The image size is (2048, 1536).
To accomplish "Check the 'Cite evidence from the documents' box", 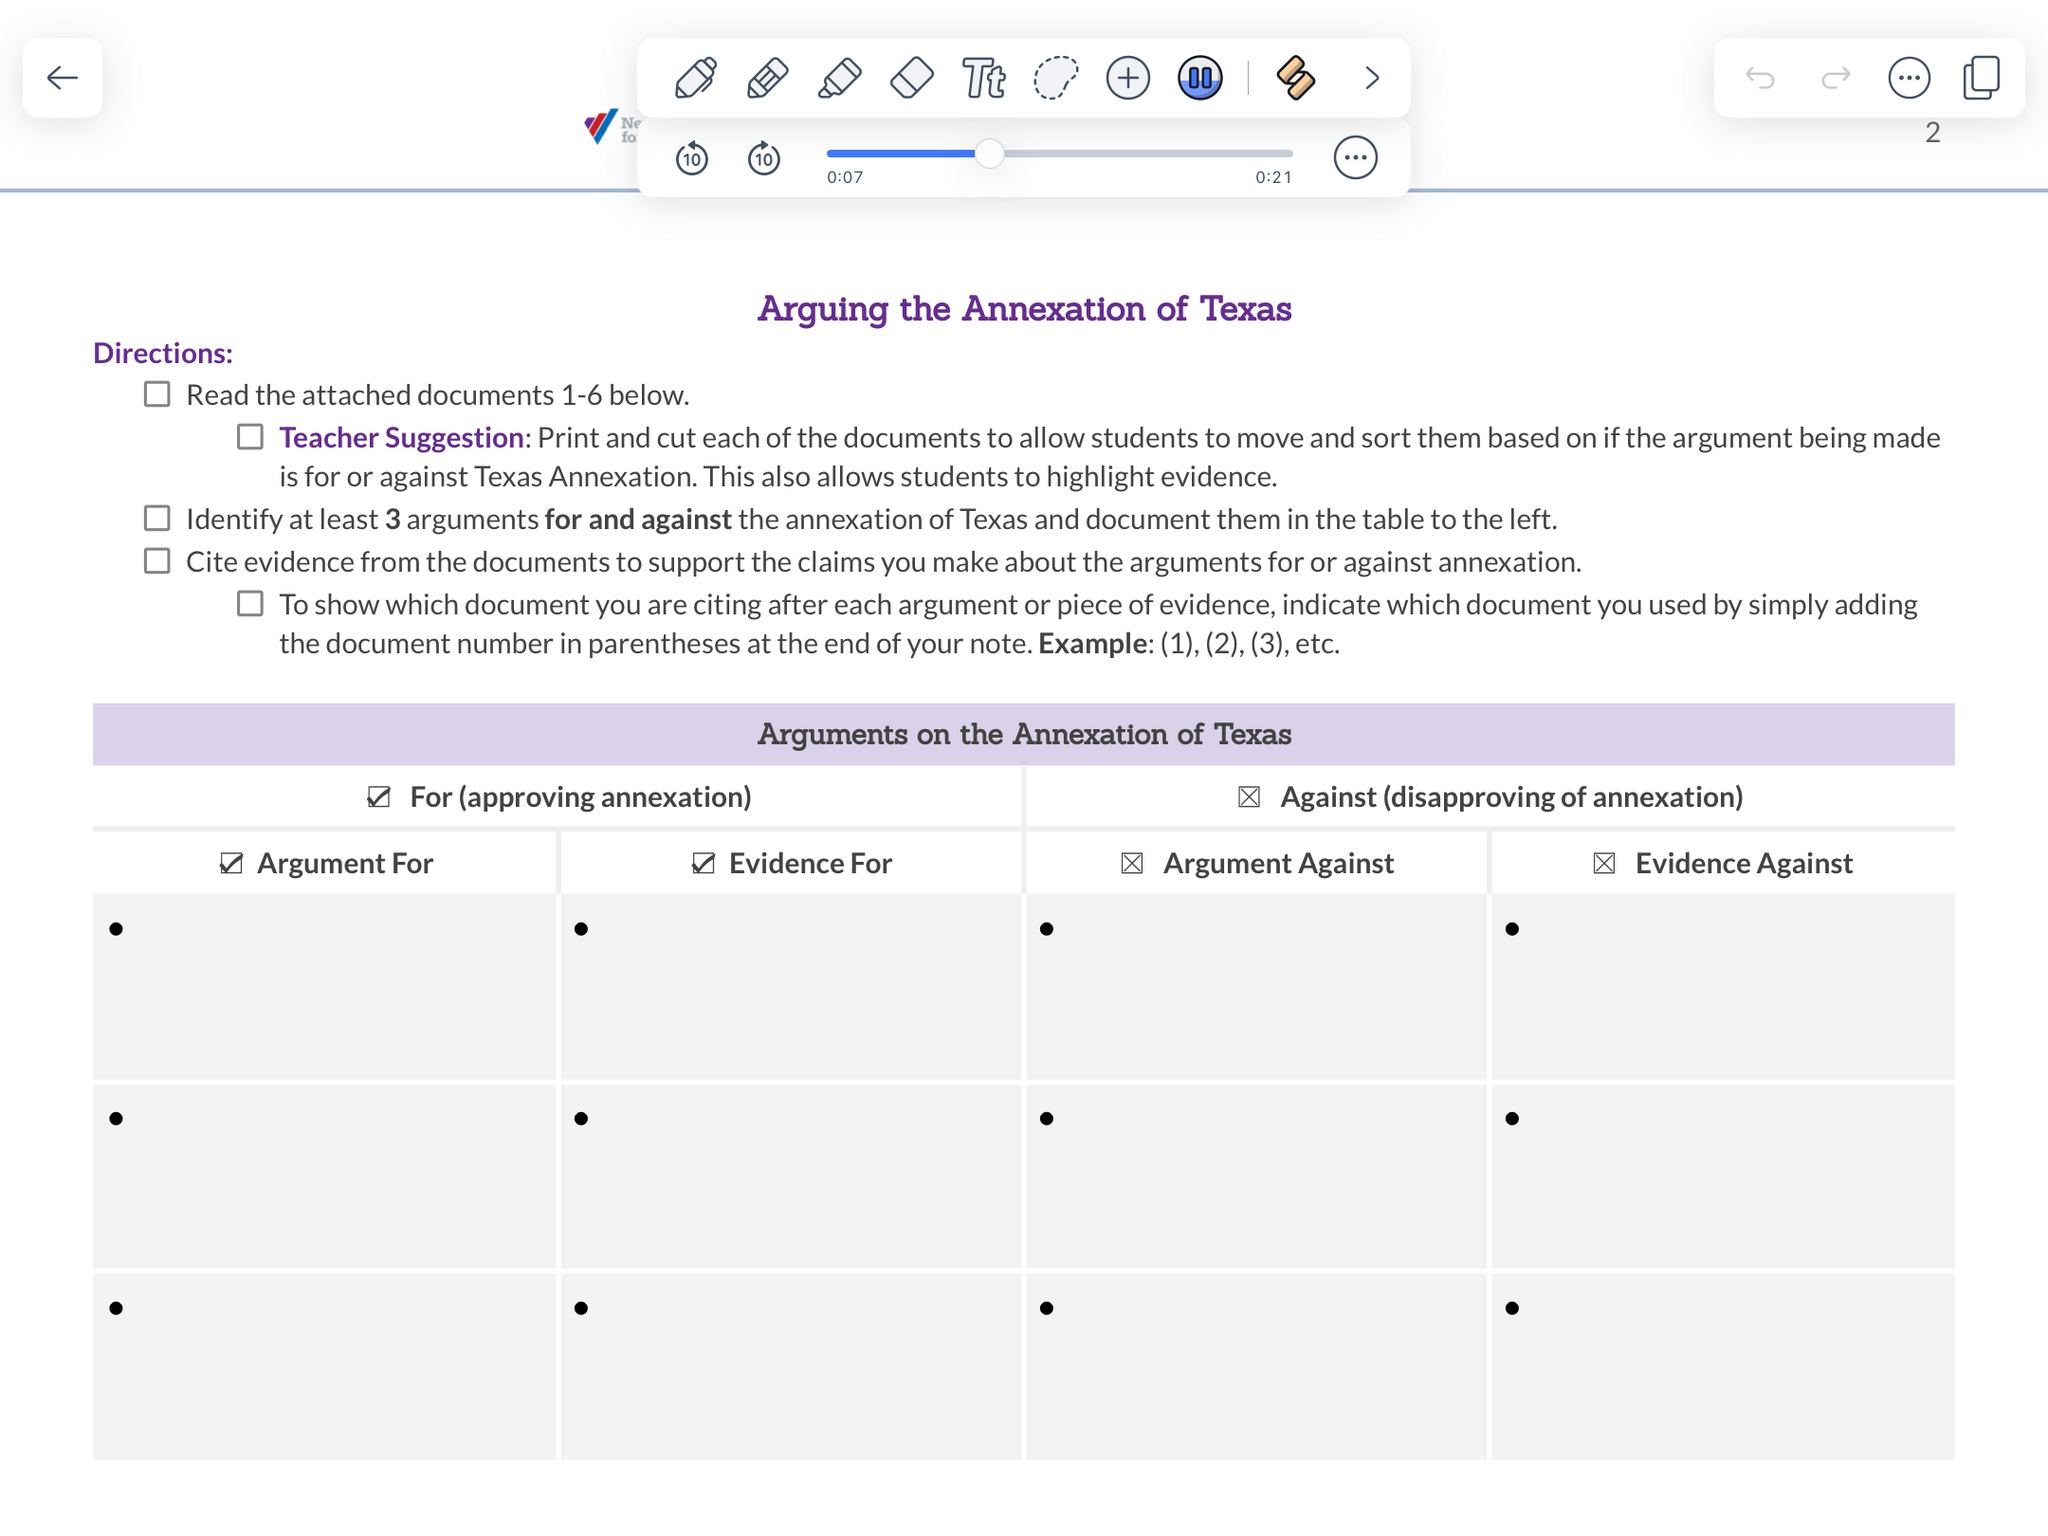I will tap(157, 561).
